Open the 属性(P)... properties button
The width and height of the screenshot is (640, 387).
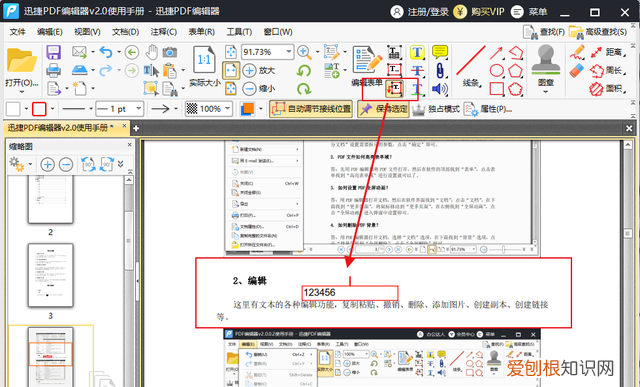point(488,109)
